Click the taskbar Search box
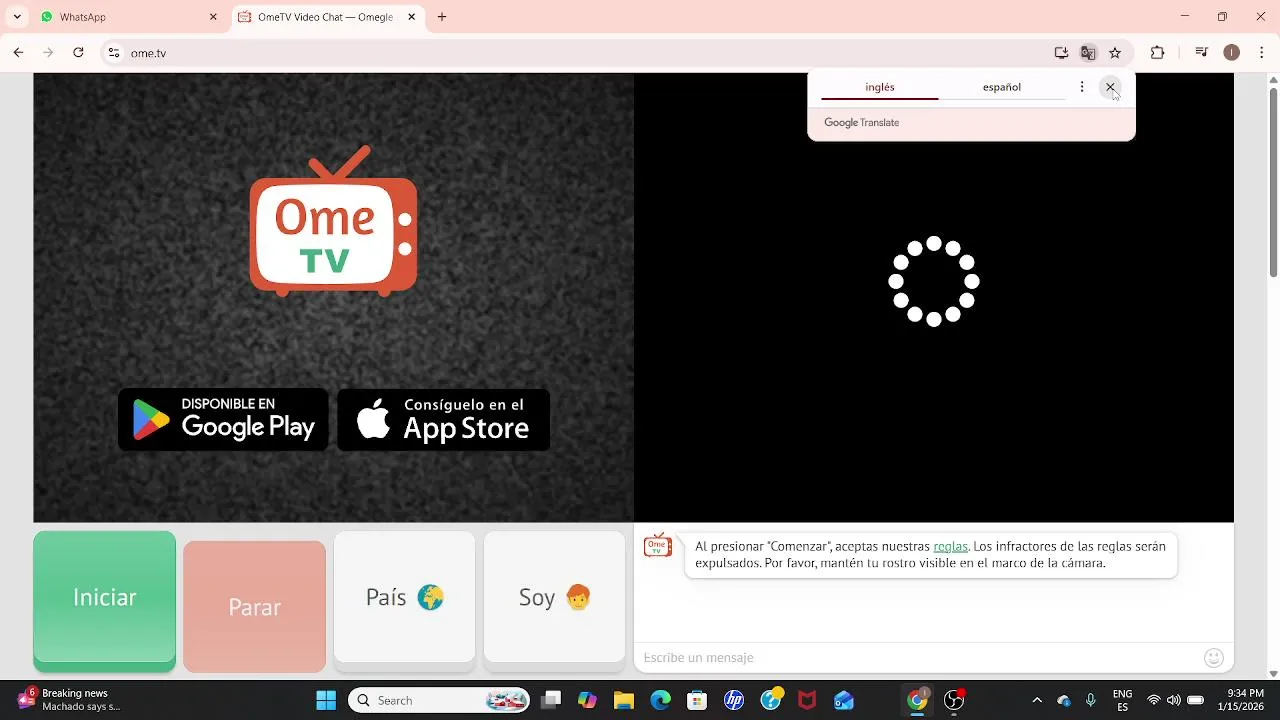 coord(440,700)
